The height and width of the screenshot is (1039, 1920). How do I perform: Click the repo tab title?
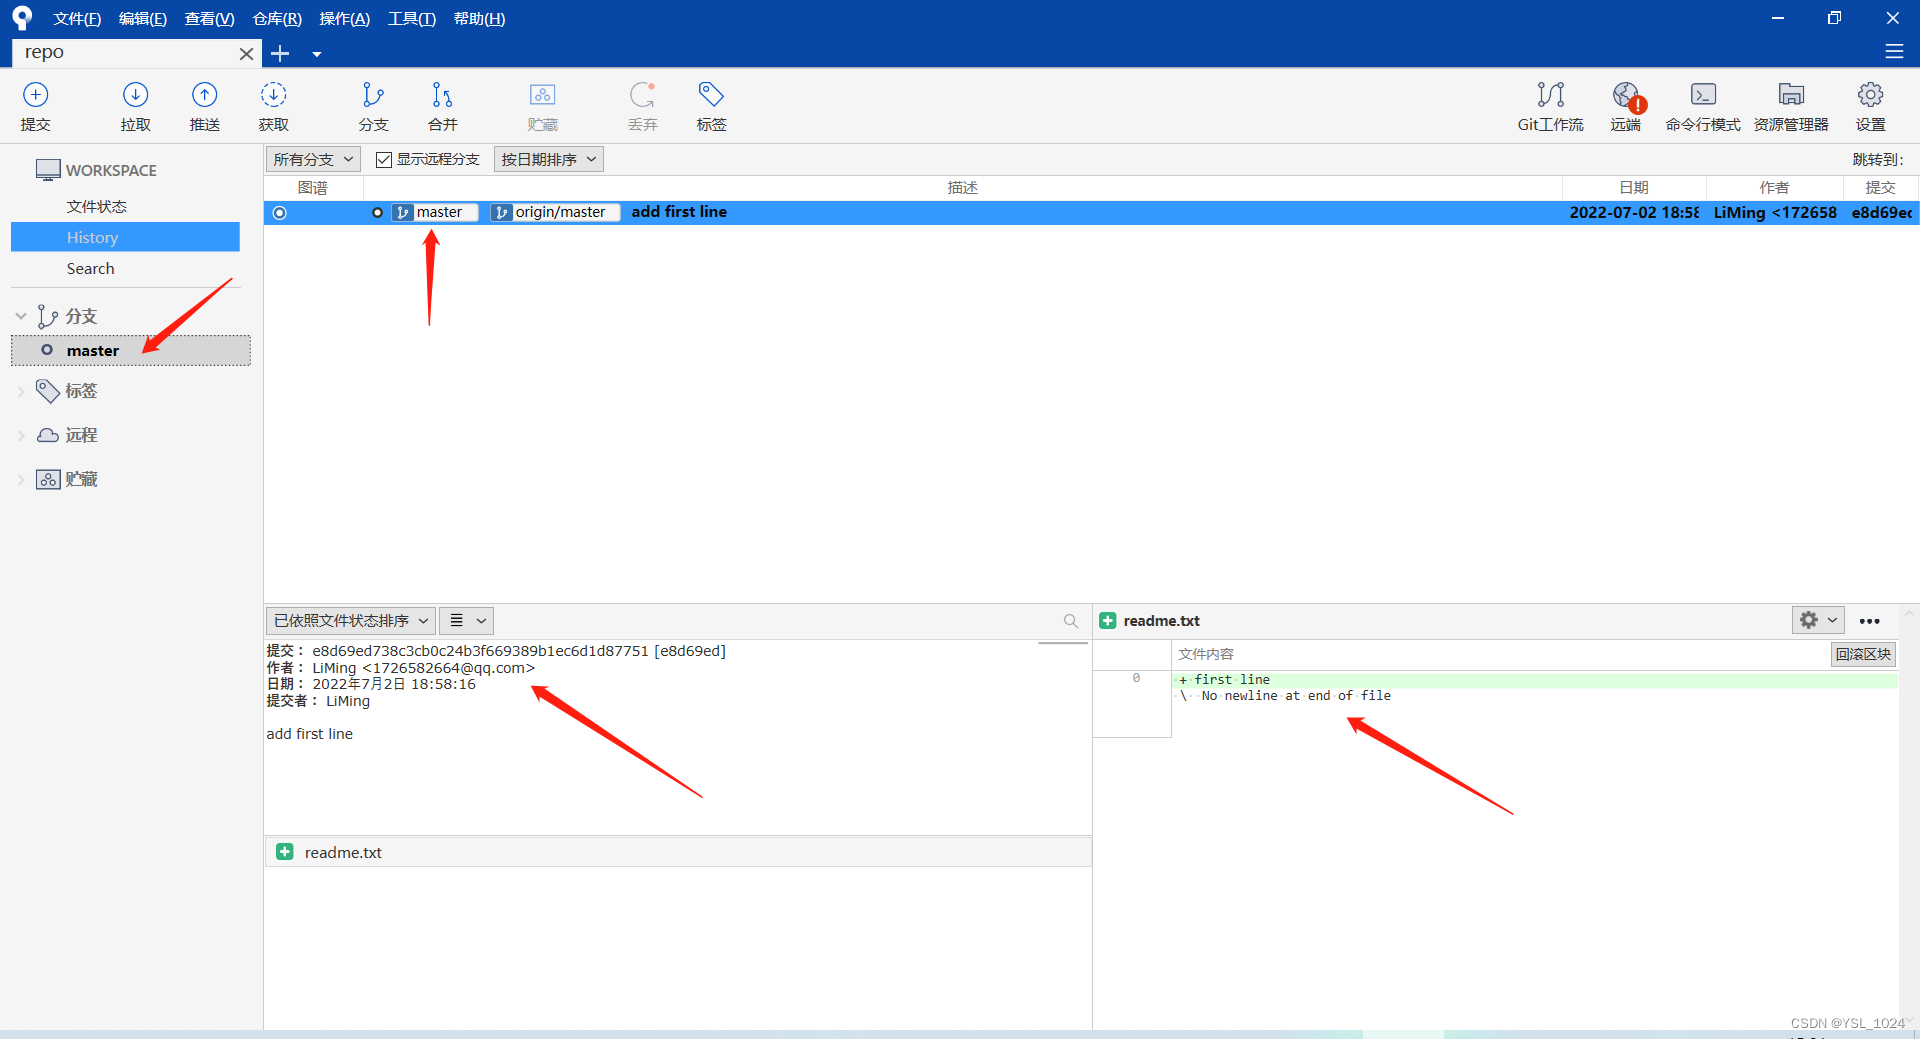(x=44, y=52)
